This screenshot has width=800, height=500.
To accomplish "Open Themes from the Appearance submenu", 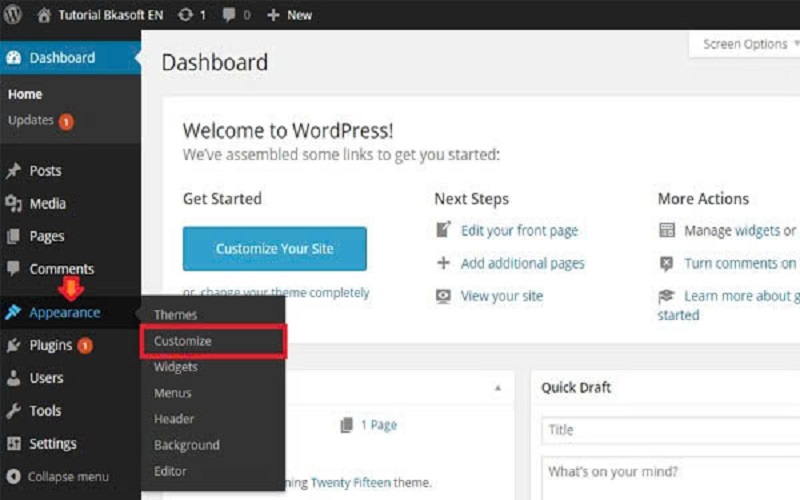I will coord(175,315).
